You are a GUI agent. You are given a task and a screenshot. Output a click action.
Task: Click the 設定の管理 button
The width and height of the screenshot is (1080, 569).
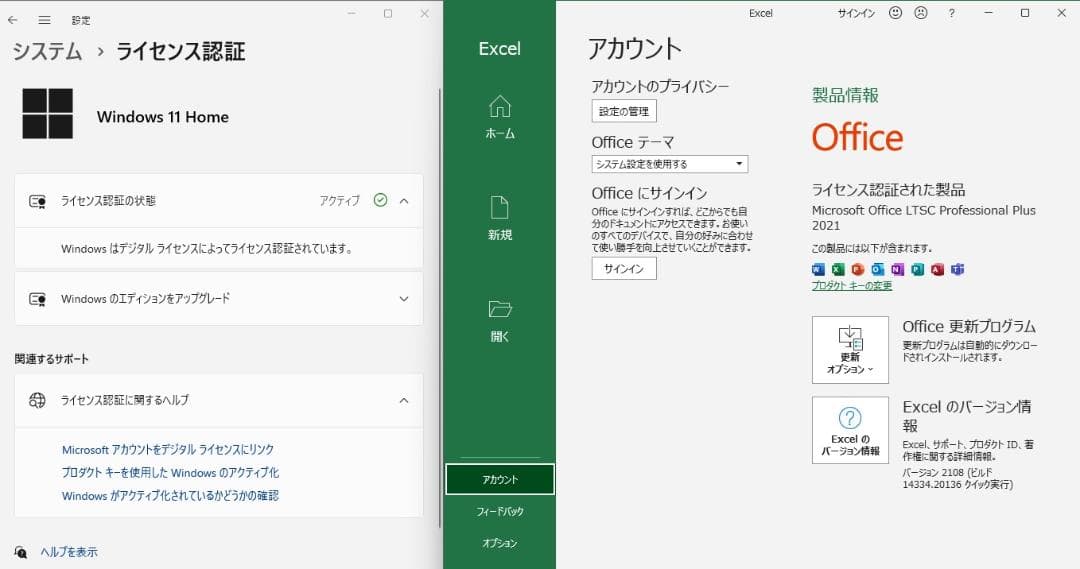624,111
